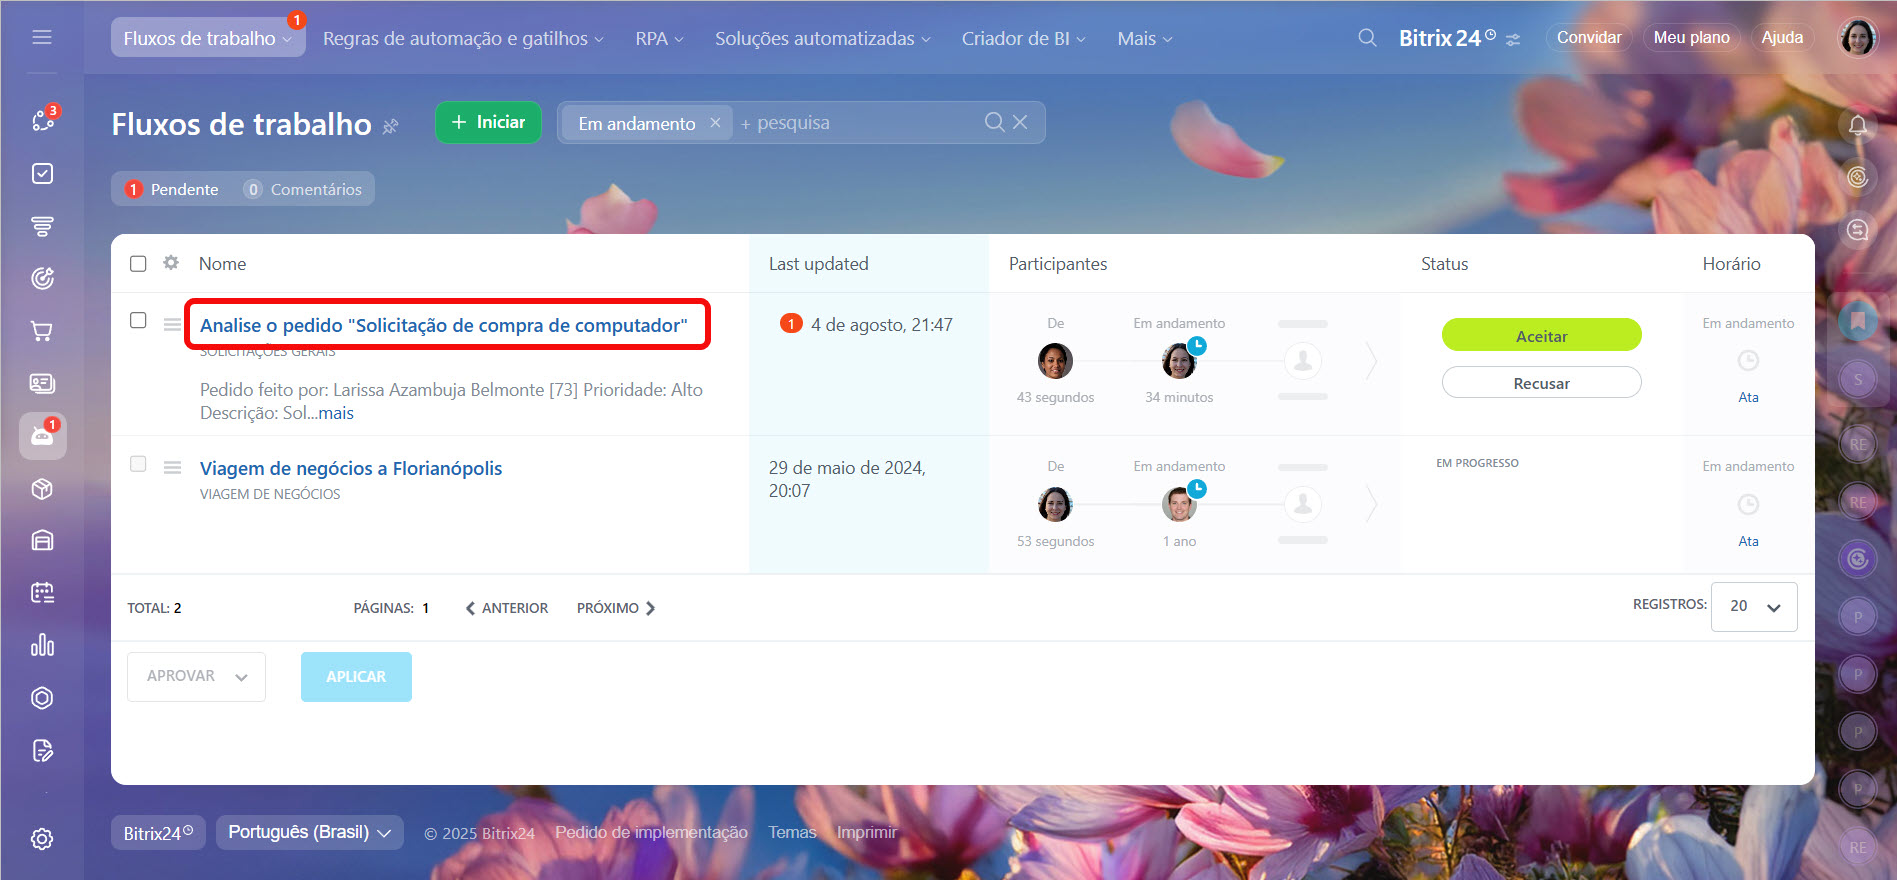Open the store icon in sidebar

click(x=42, y=541)
